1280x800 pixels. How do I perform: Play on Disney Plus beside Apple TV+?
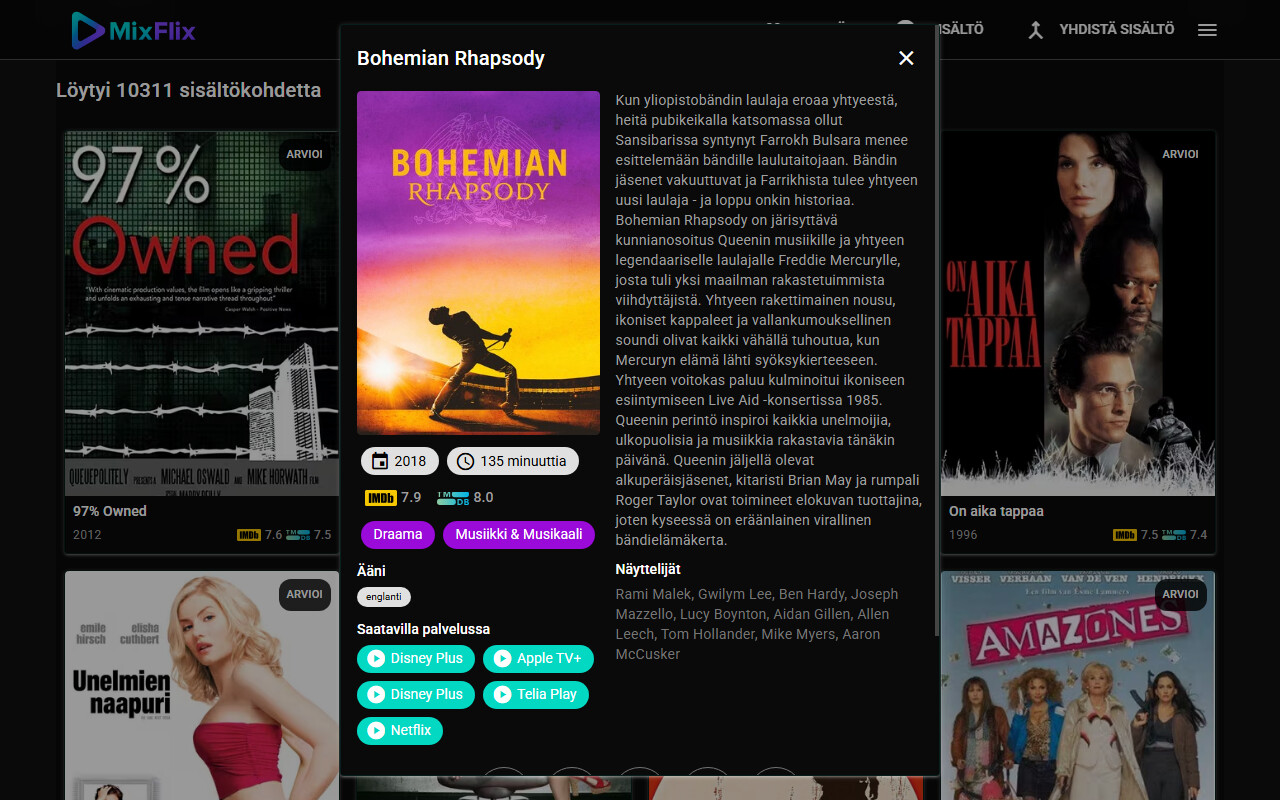click(416, 658)
